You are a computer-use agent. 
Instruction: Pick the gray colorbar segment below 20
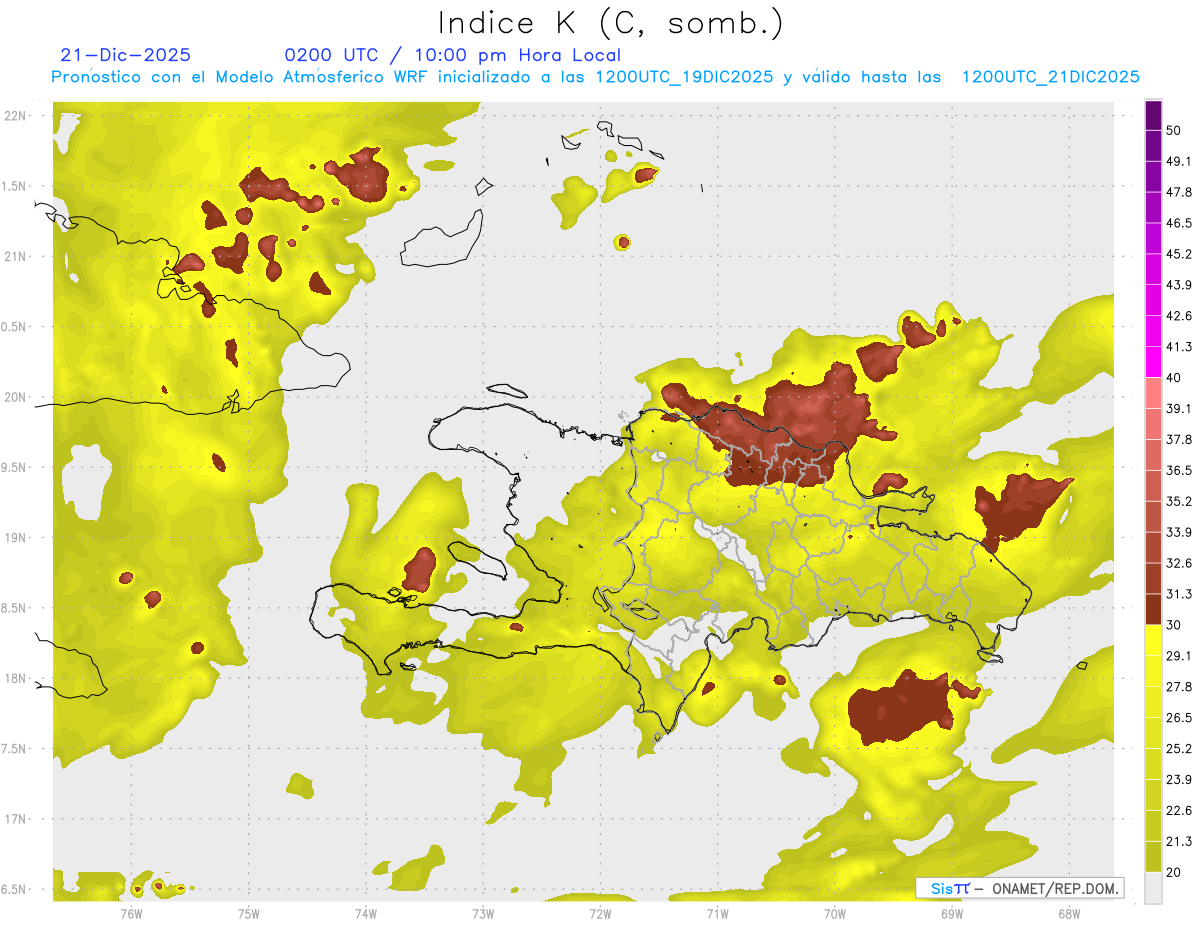[1153, 888]
